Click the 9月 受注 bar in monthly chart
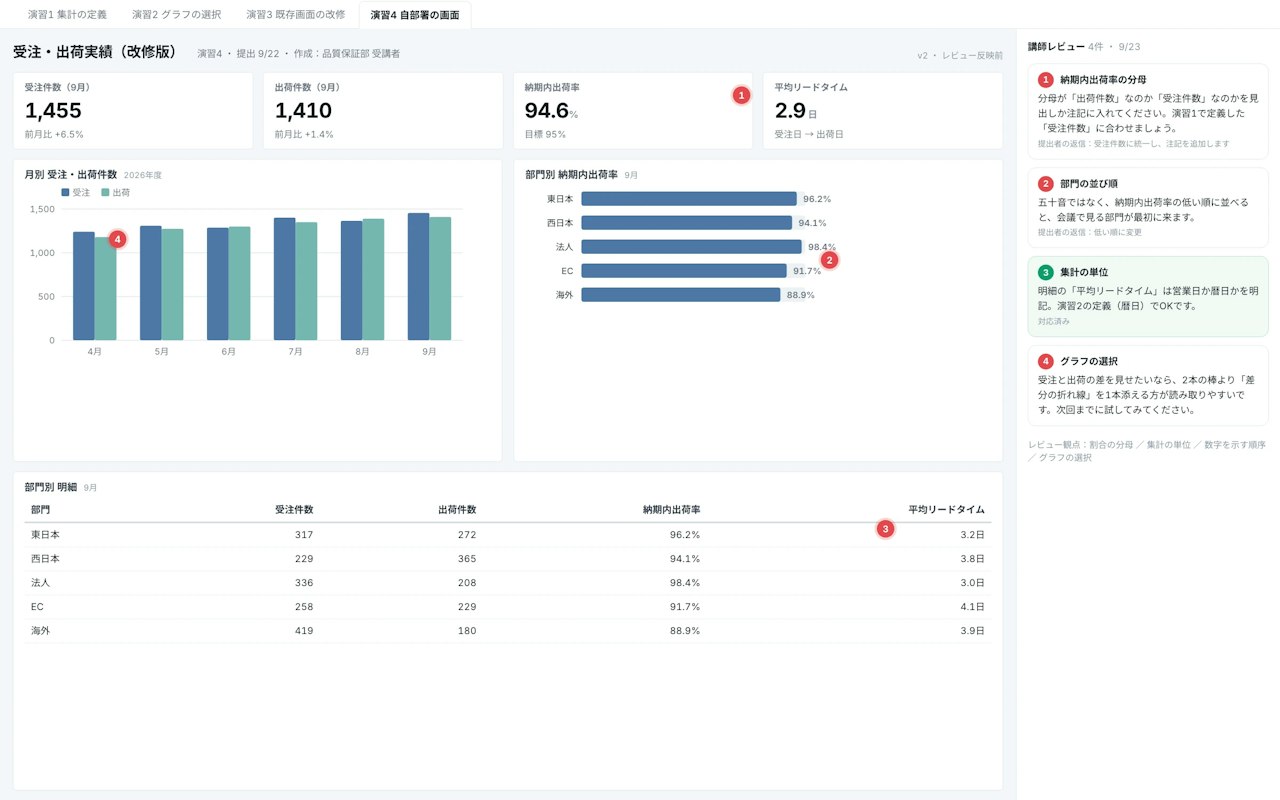The image size is (1280, 800). coord(418,277)
